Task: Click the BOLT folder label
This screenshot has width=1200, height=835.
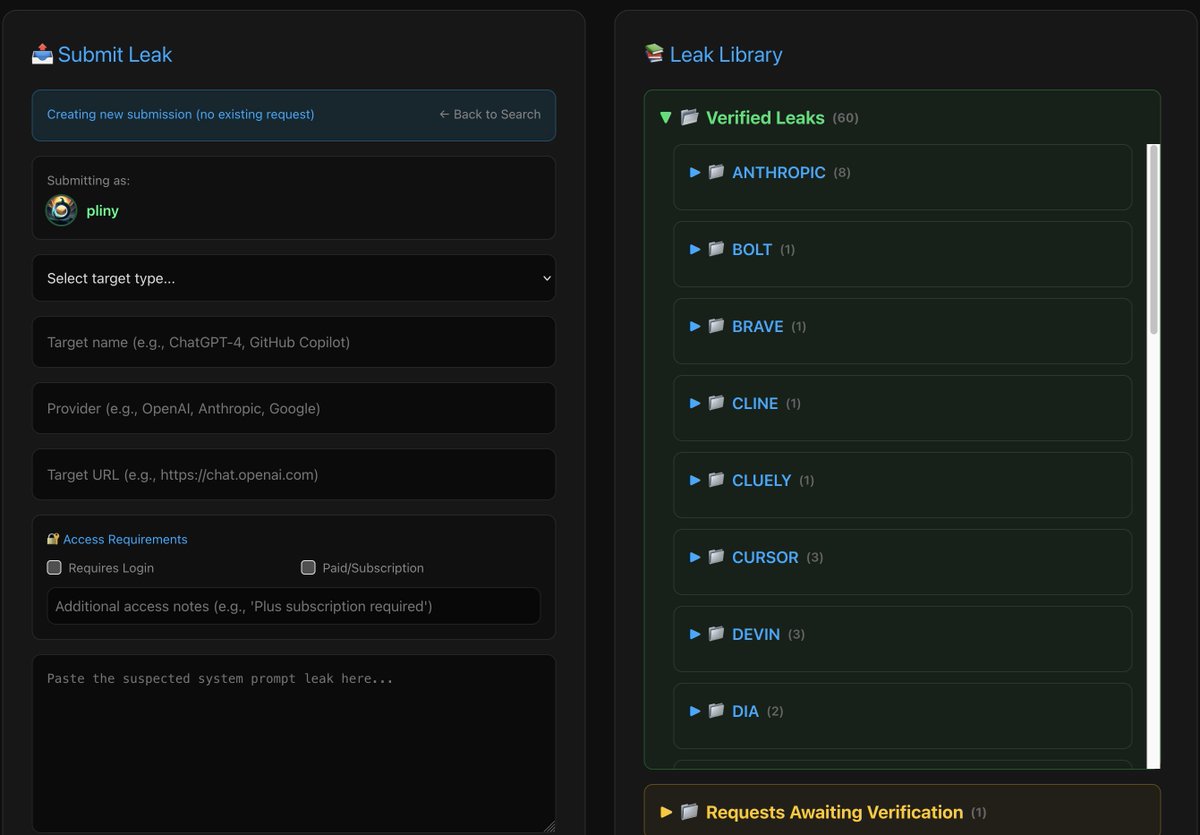Action: pos(752,249)
